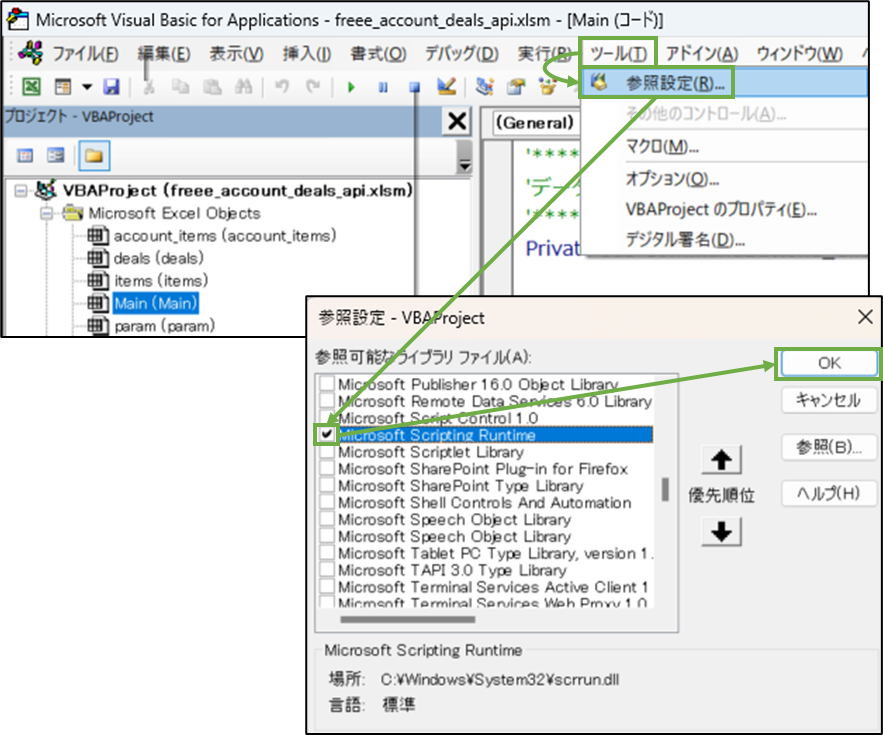The image size is (883, 735).
Task: Click the Insert UserForm toolbar icon
Action: [63, 87]
